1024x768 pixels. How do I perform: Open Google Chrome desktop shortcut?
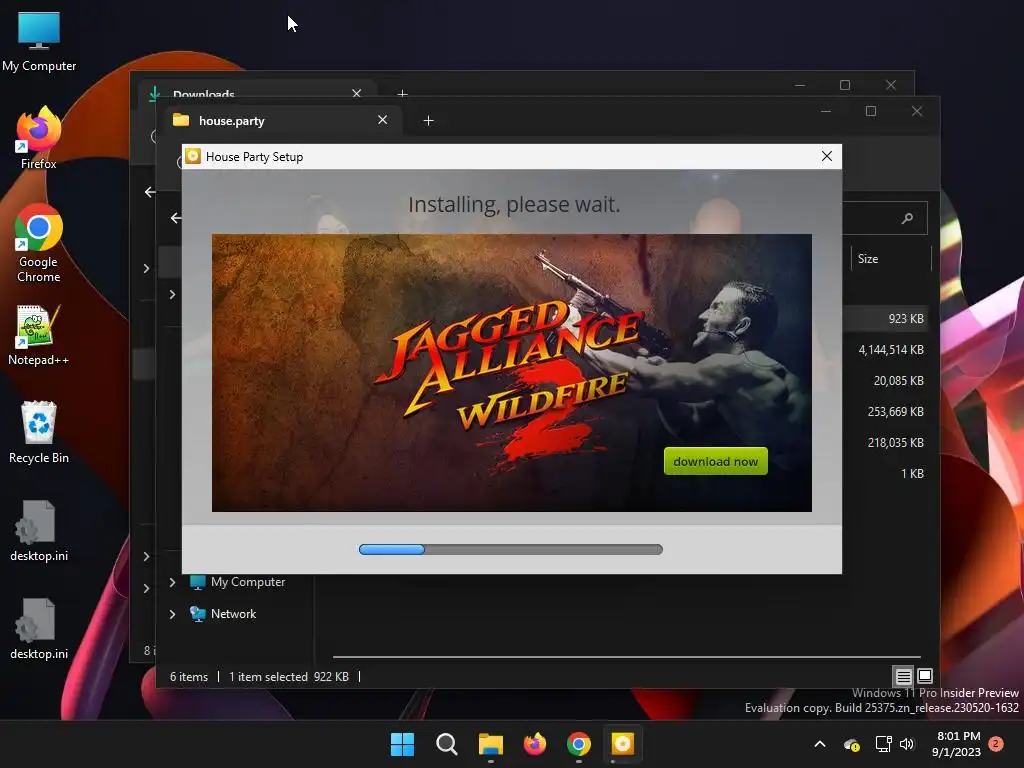tap(39, 243)
